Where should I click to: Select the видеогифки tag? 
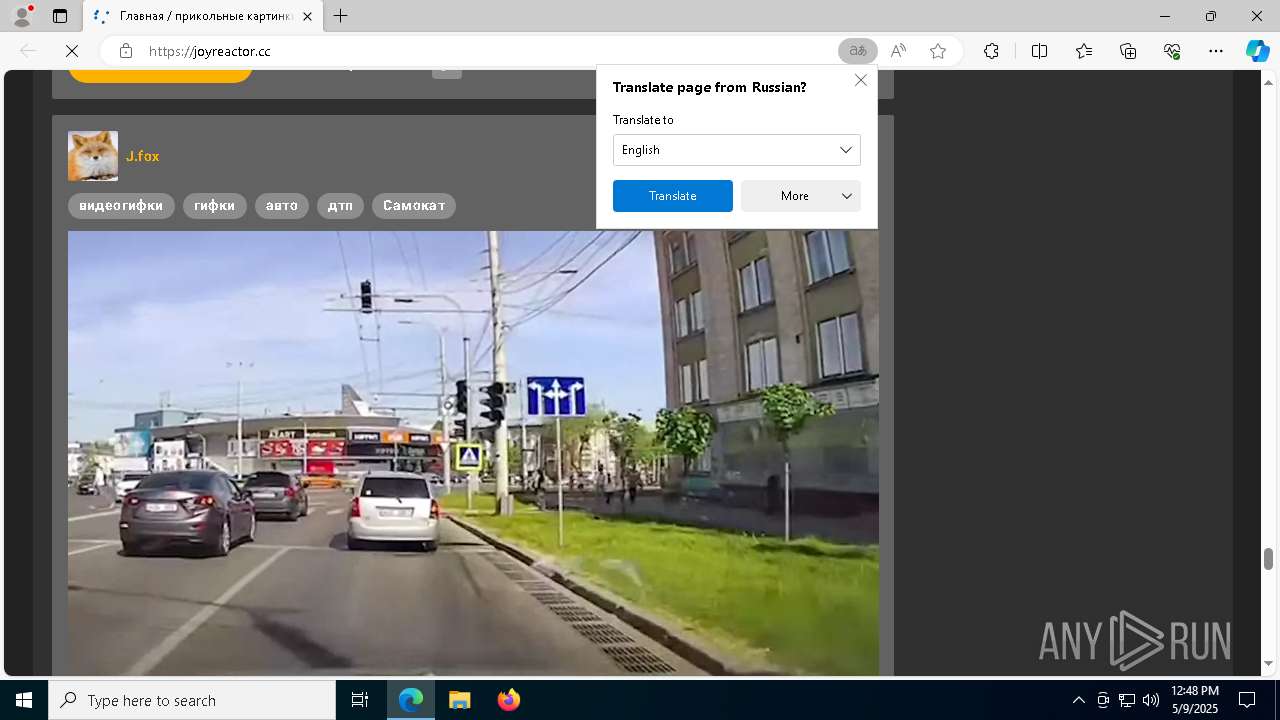coord(121,206)
